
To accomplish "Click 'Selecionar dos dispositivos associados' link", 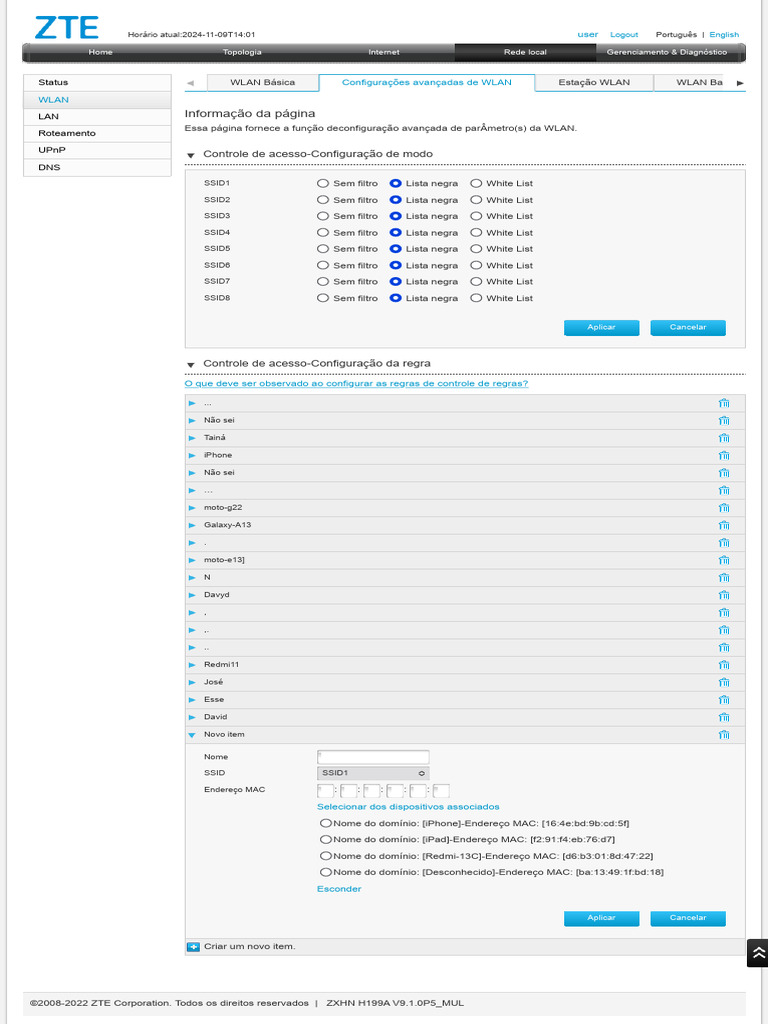I will coord(408,807).
